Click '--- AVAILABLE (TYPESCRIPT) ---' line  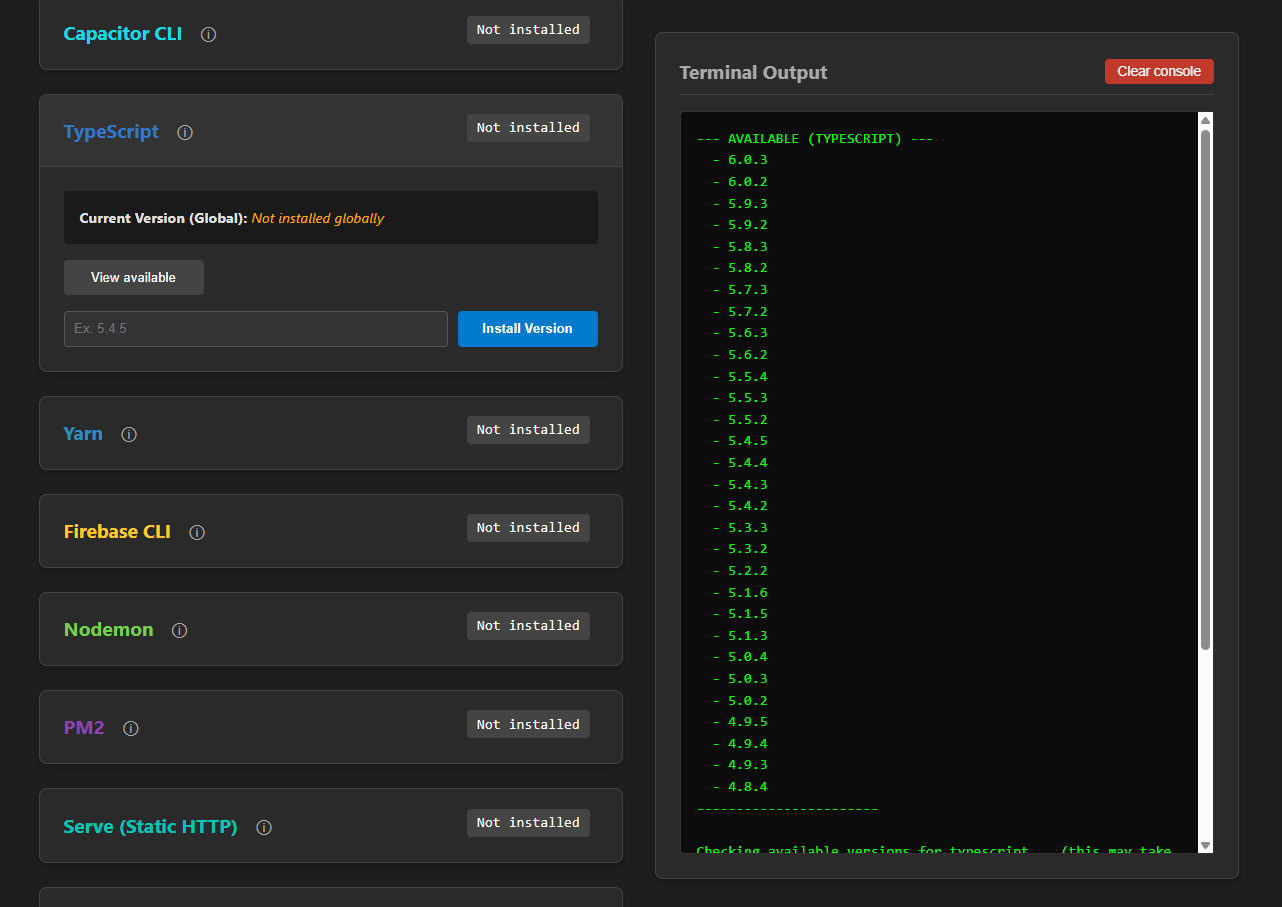click(x=814, y=139)
